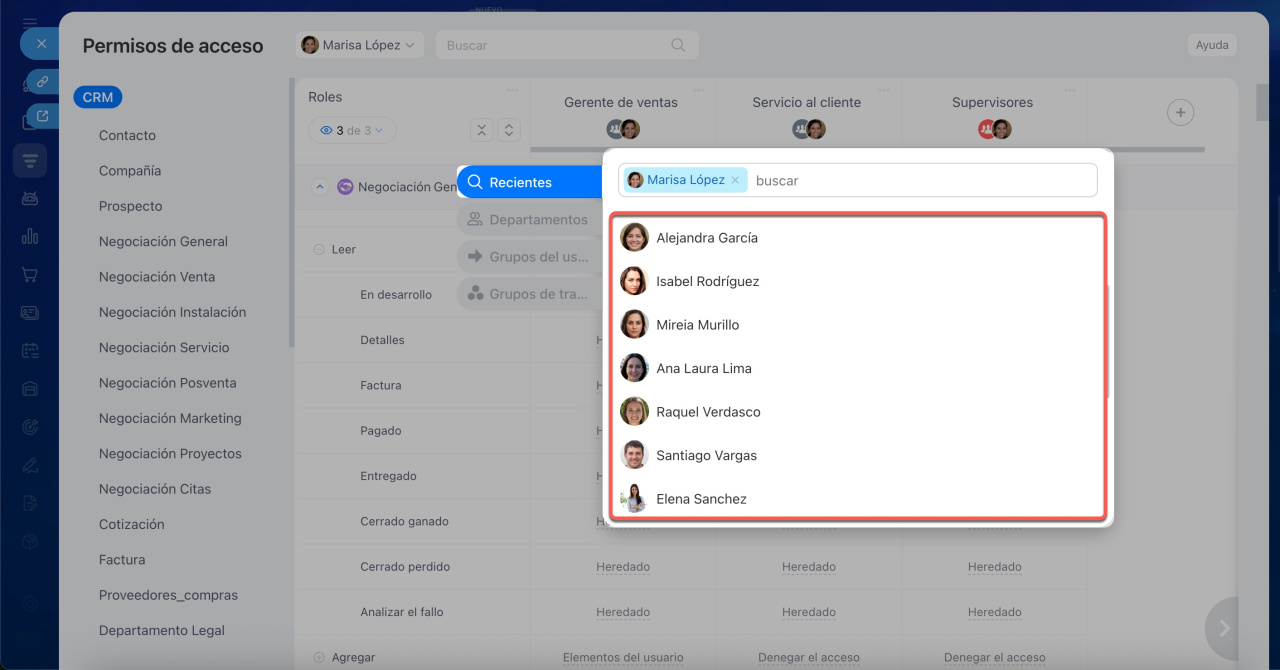Collapse the Leer permission group
The width and height of the screenshot is (1280, 670).
[x=319, y=250]
